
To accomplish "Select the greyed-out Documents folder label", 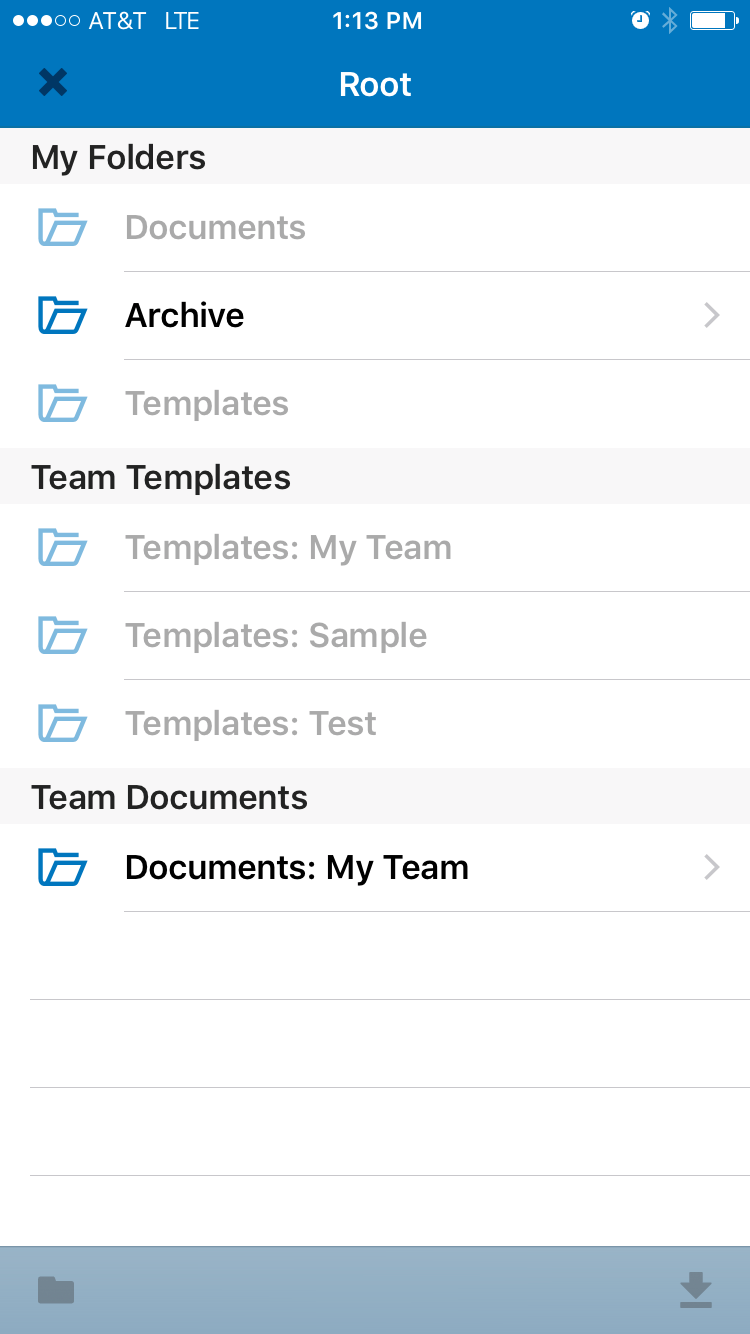I will click(x=215, y=228).
